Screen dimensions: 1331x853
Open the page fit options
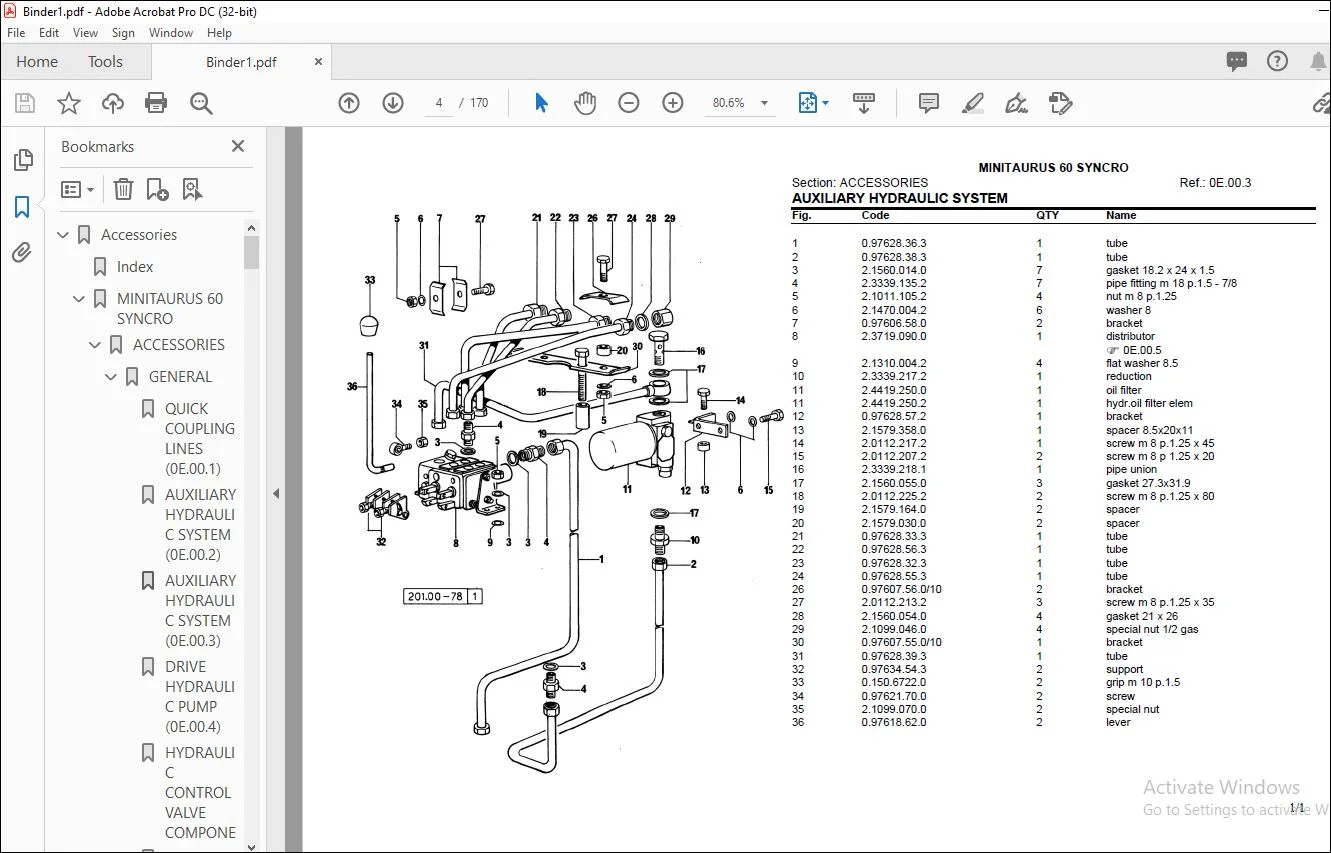click(x=812, y=103)
